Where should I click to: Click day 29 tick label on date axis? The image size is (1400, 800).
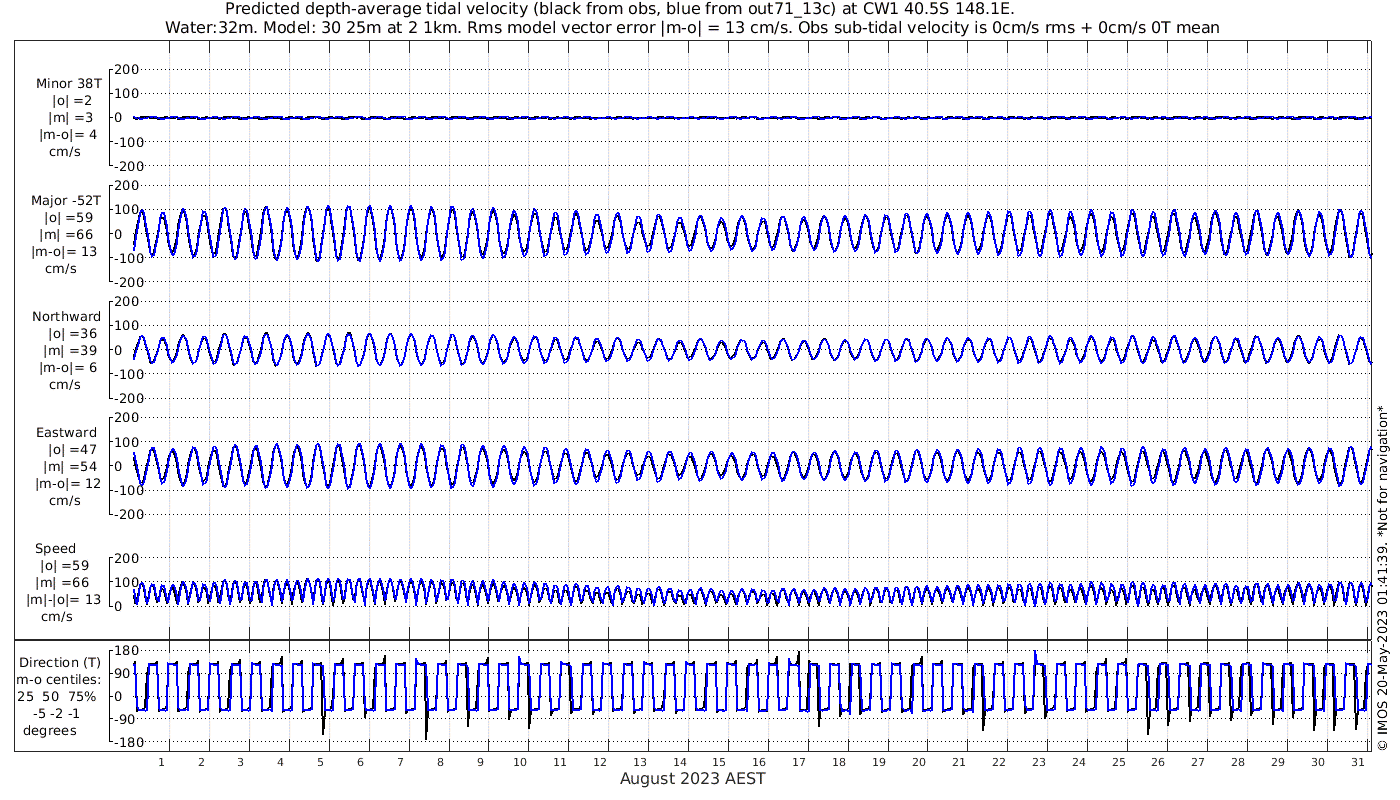pyautogui.click(x=1278, y=762)
